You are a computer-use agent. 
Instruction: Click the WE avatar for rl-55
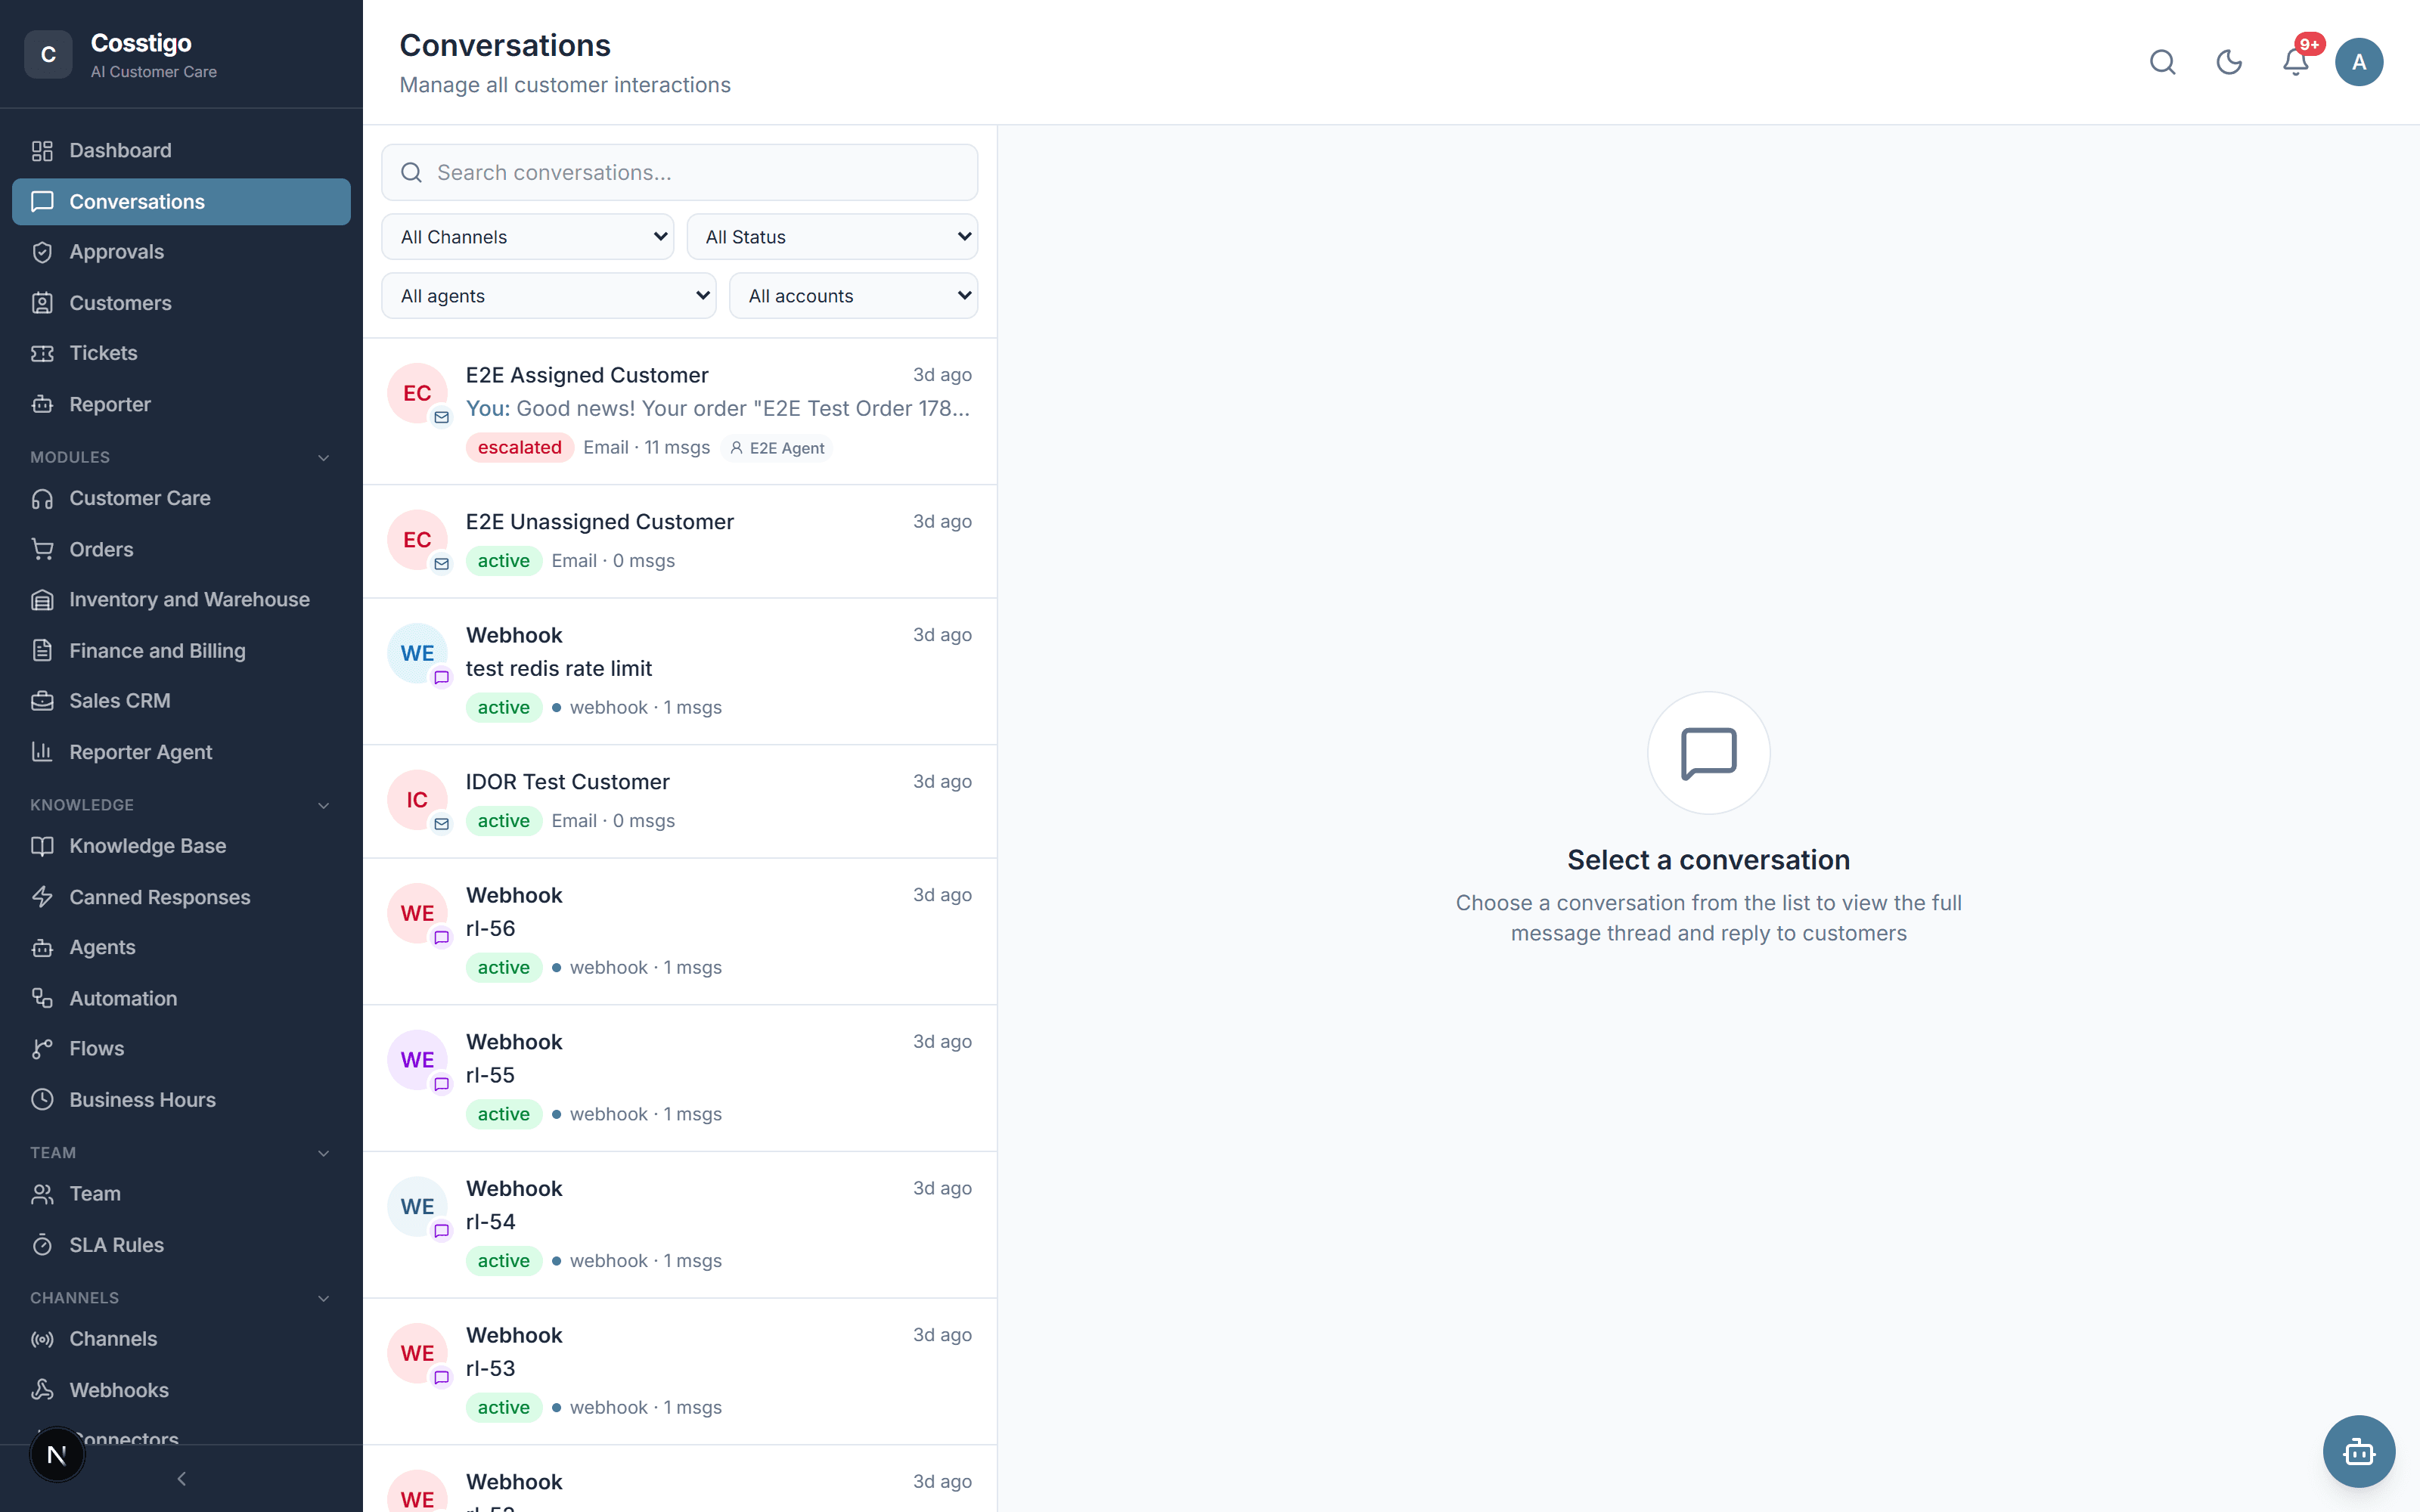[417, 1060]
